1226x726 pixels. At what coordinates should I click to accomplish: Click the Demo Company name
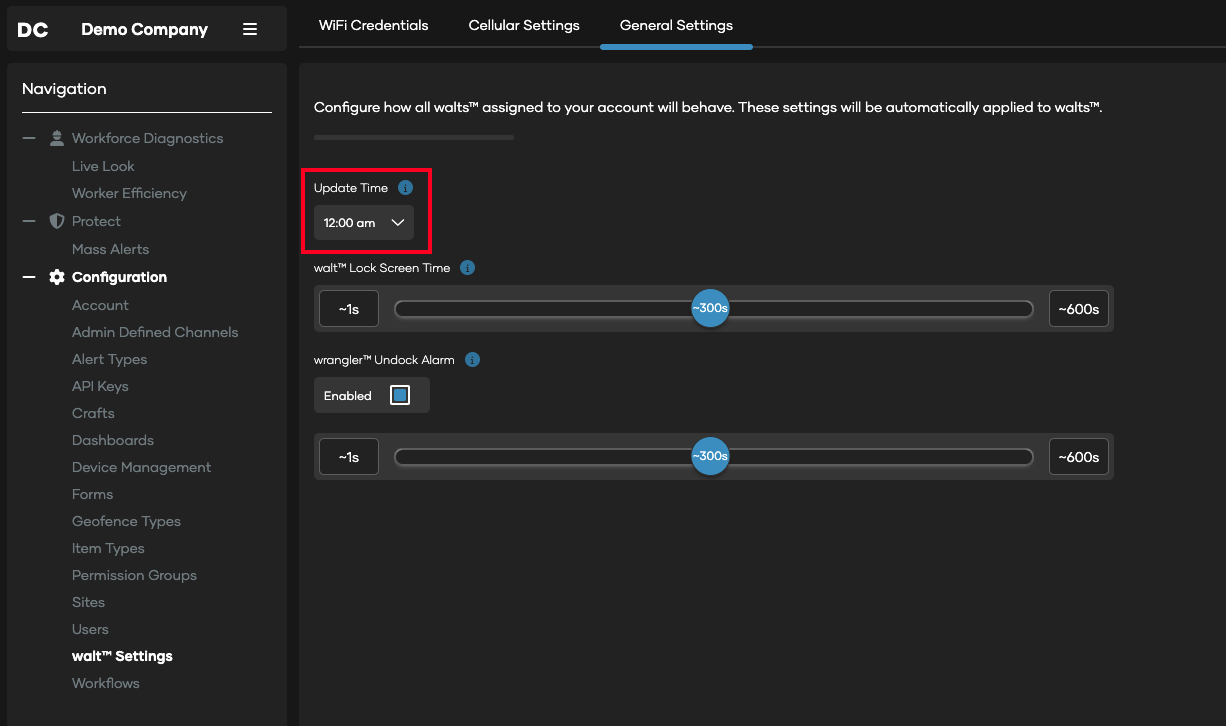pyautogui.click(x=144, y=30)
